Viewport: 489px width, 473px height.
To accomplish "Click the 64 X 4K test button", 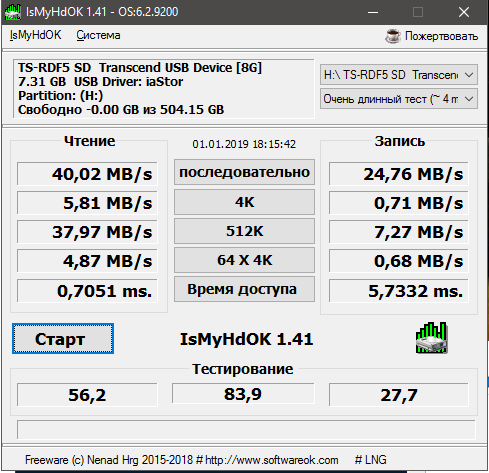I will click(x=244, y=260).
